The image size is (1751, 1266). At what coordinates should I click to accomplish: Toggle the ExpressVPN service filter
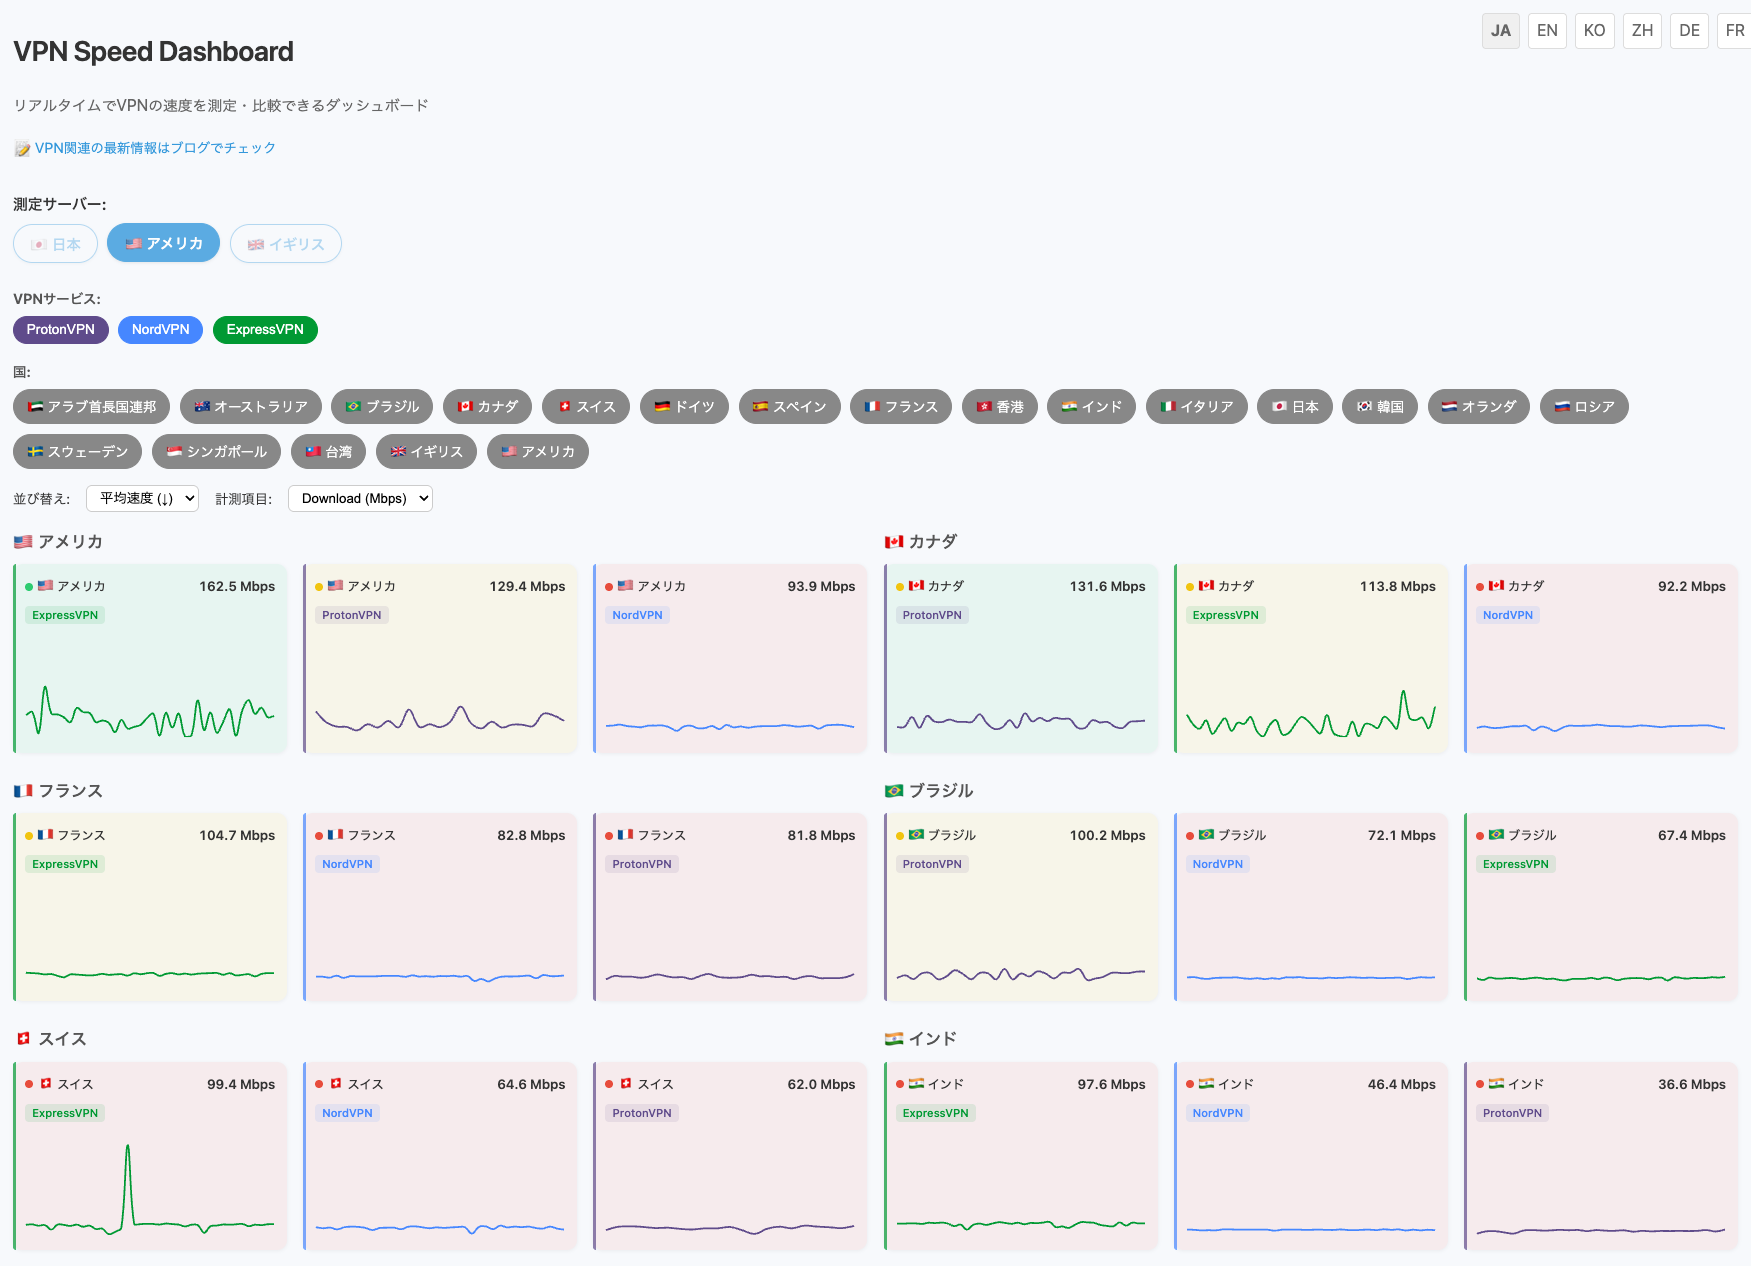click(x=265, y=330)
